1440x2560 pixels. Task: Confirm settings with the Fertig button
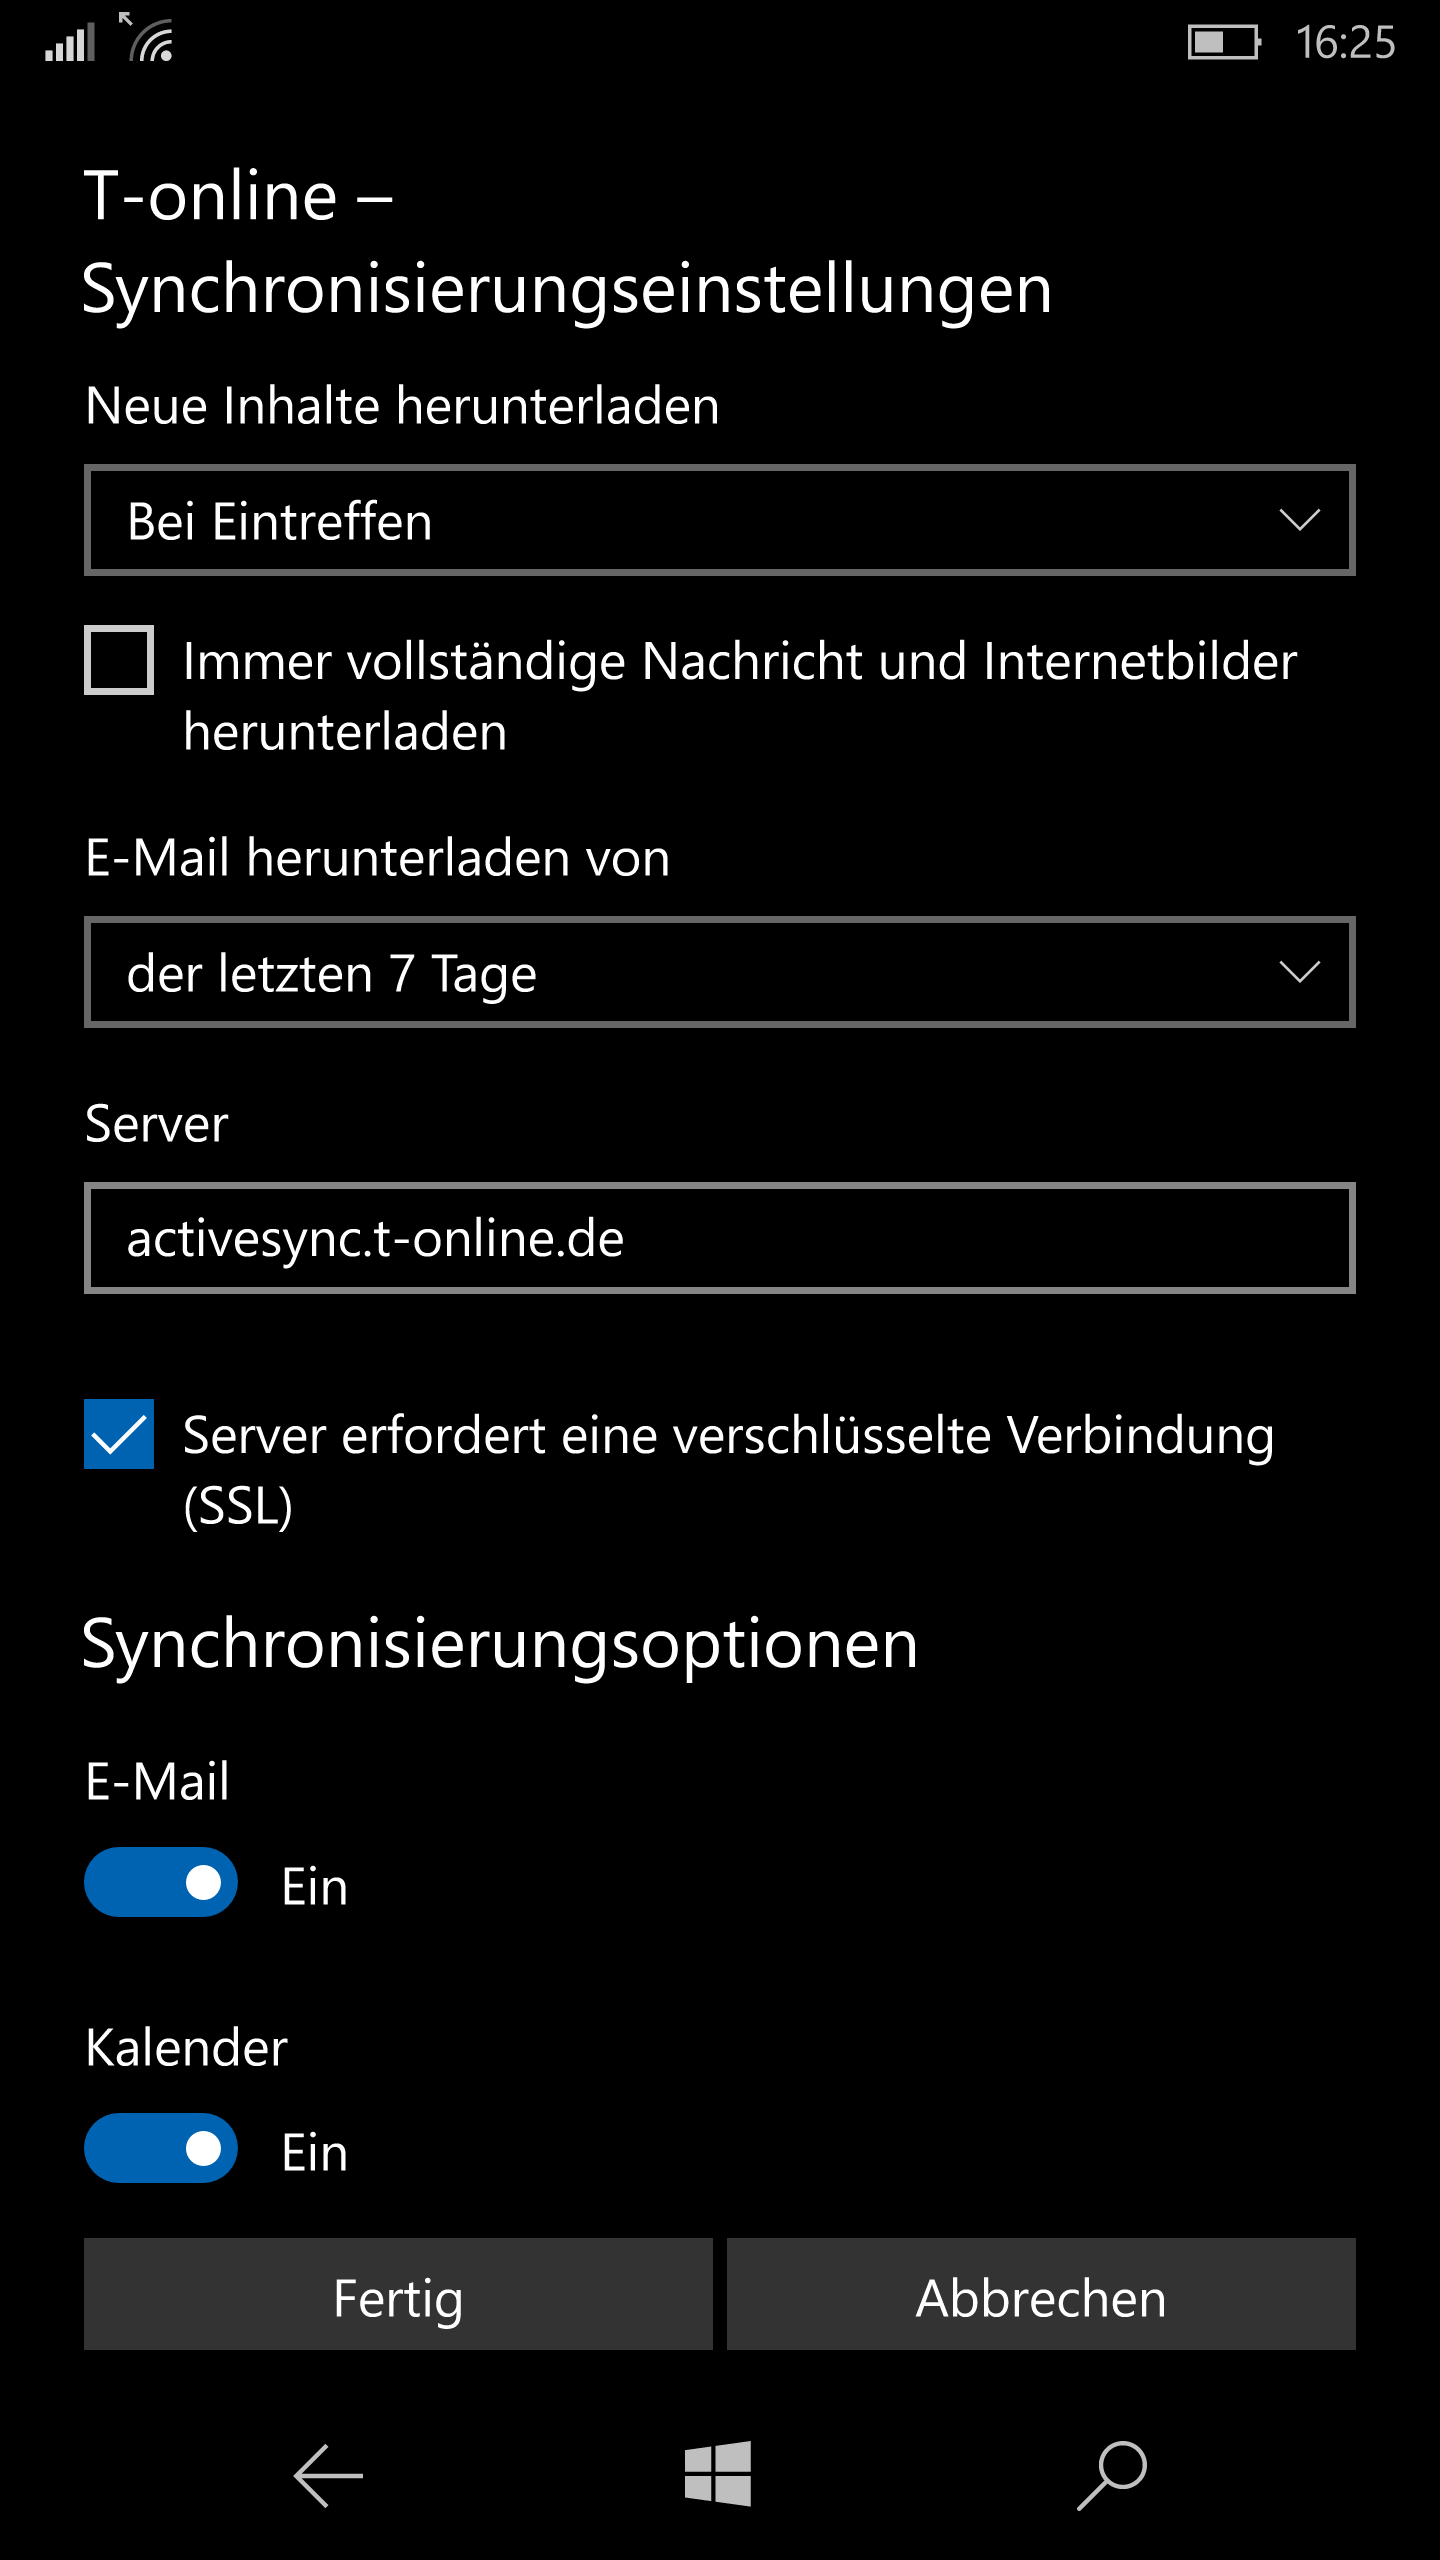pos(398,2294)
